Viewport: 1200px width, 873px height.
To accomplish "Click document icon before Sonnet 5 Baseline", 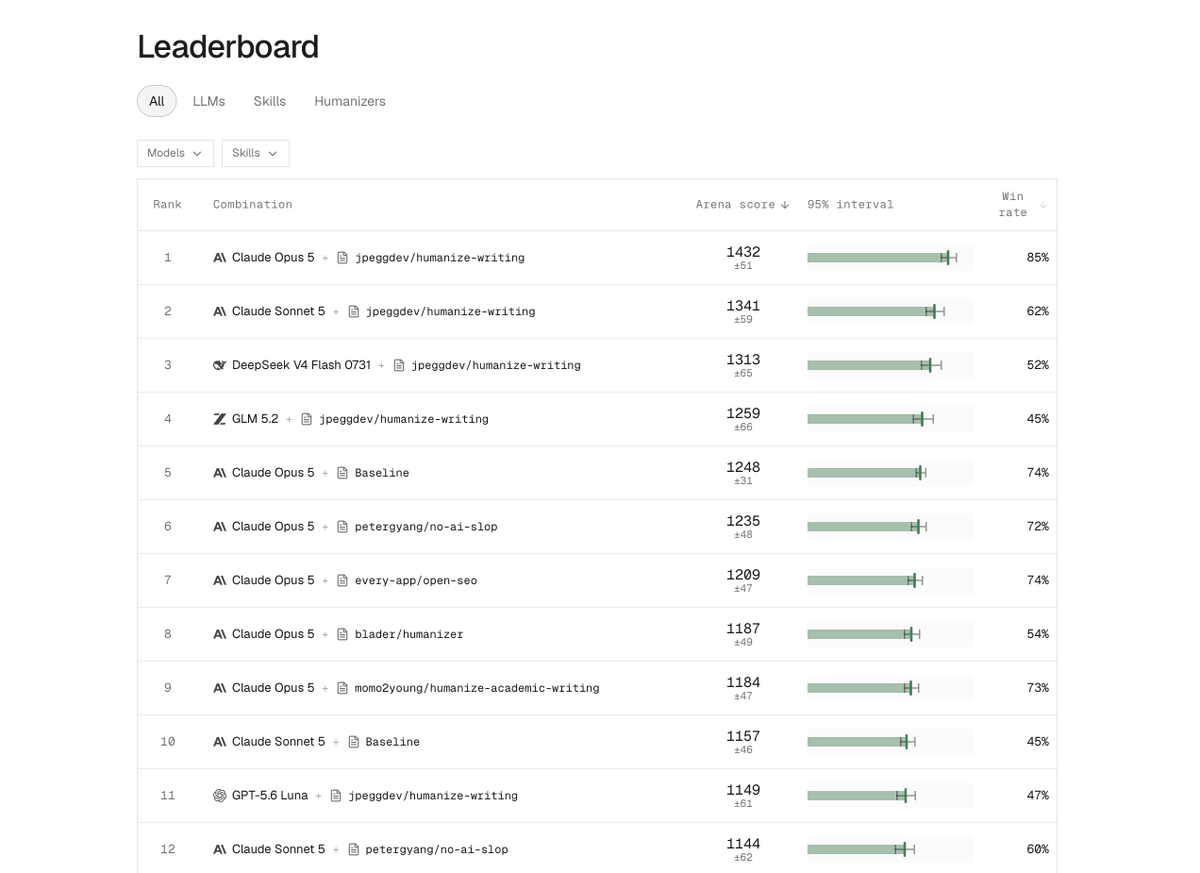I will [353, 742].
